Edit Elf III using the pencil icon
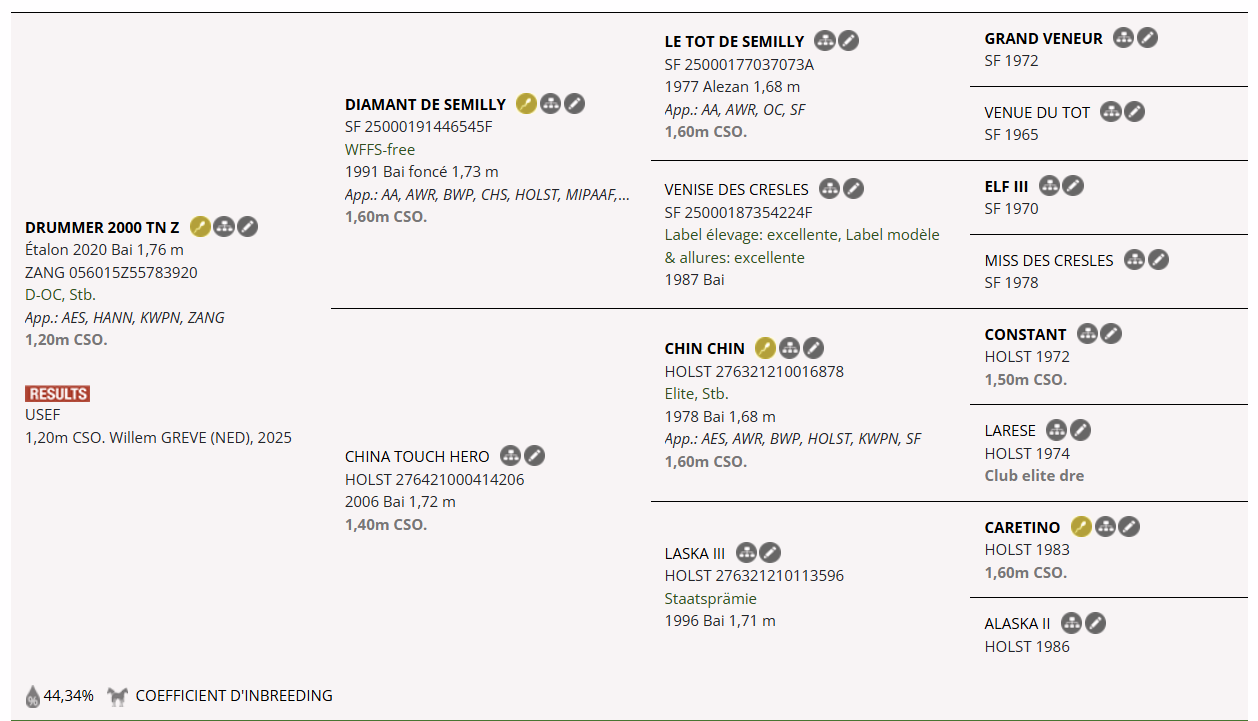The width and height of the screenshot is (1258, 721). (1073, 186)
